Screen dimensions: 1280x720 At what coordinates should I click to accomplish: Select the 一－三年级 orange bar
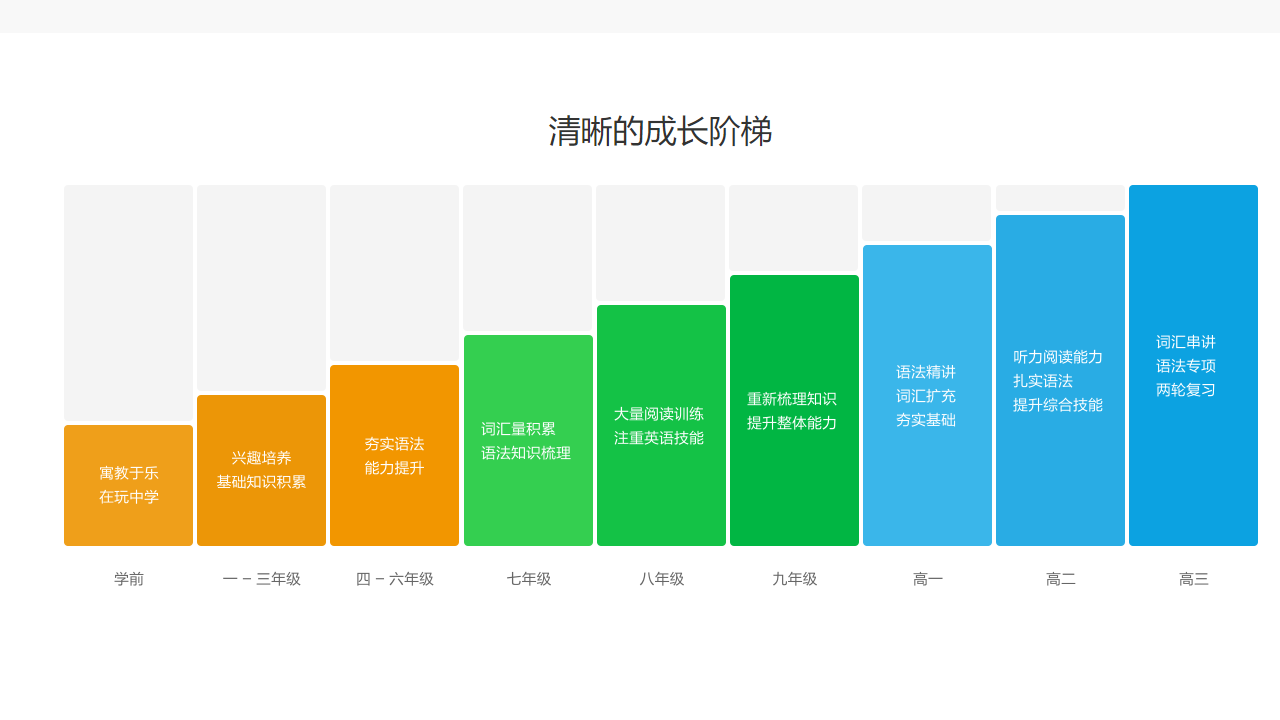261,468
